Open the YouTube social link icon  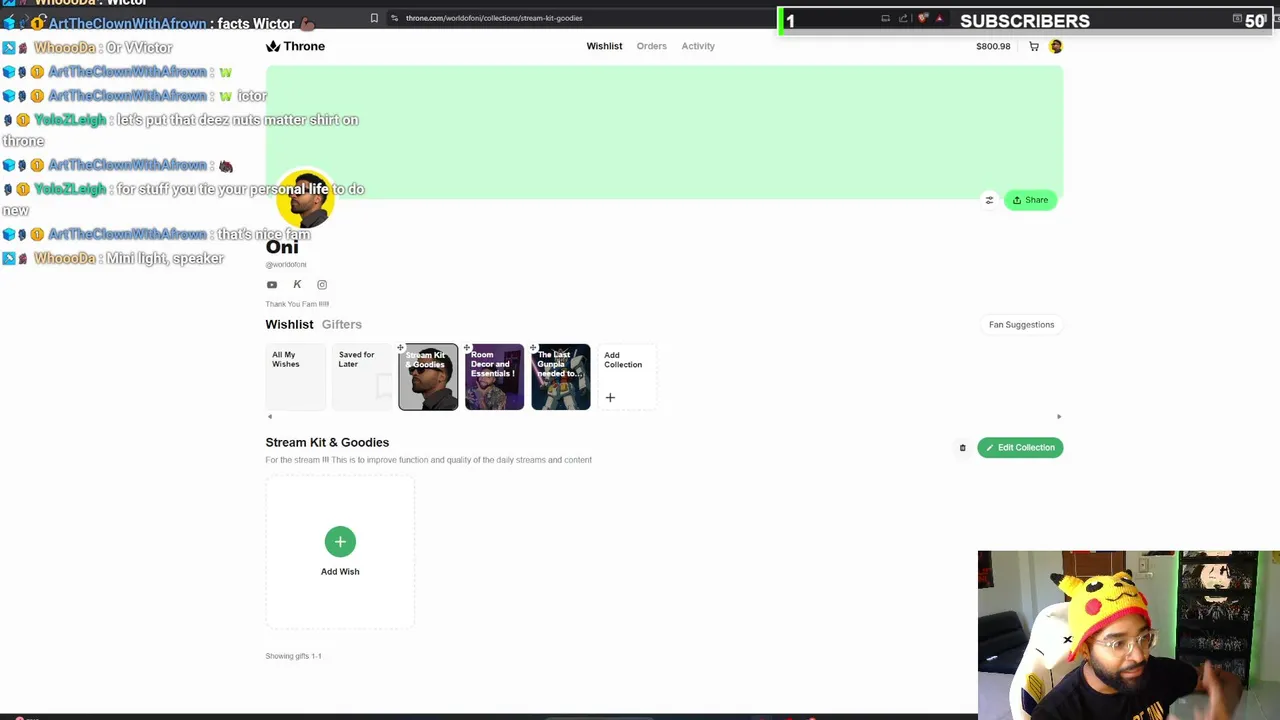272,285
